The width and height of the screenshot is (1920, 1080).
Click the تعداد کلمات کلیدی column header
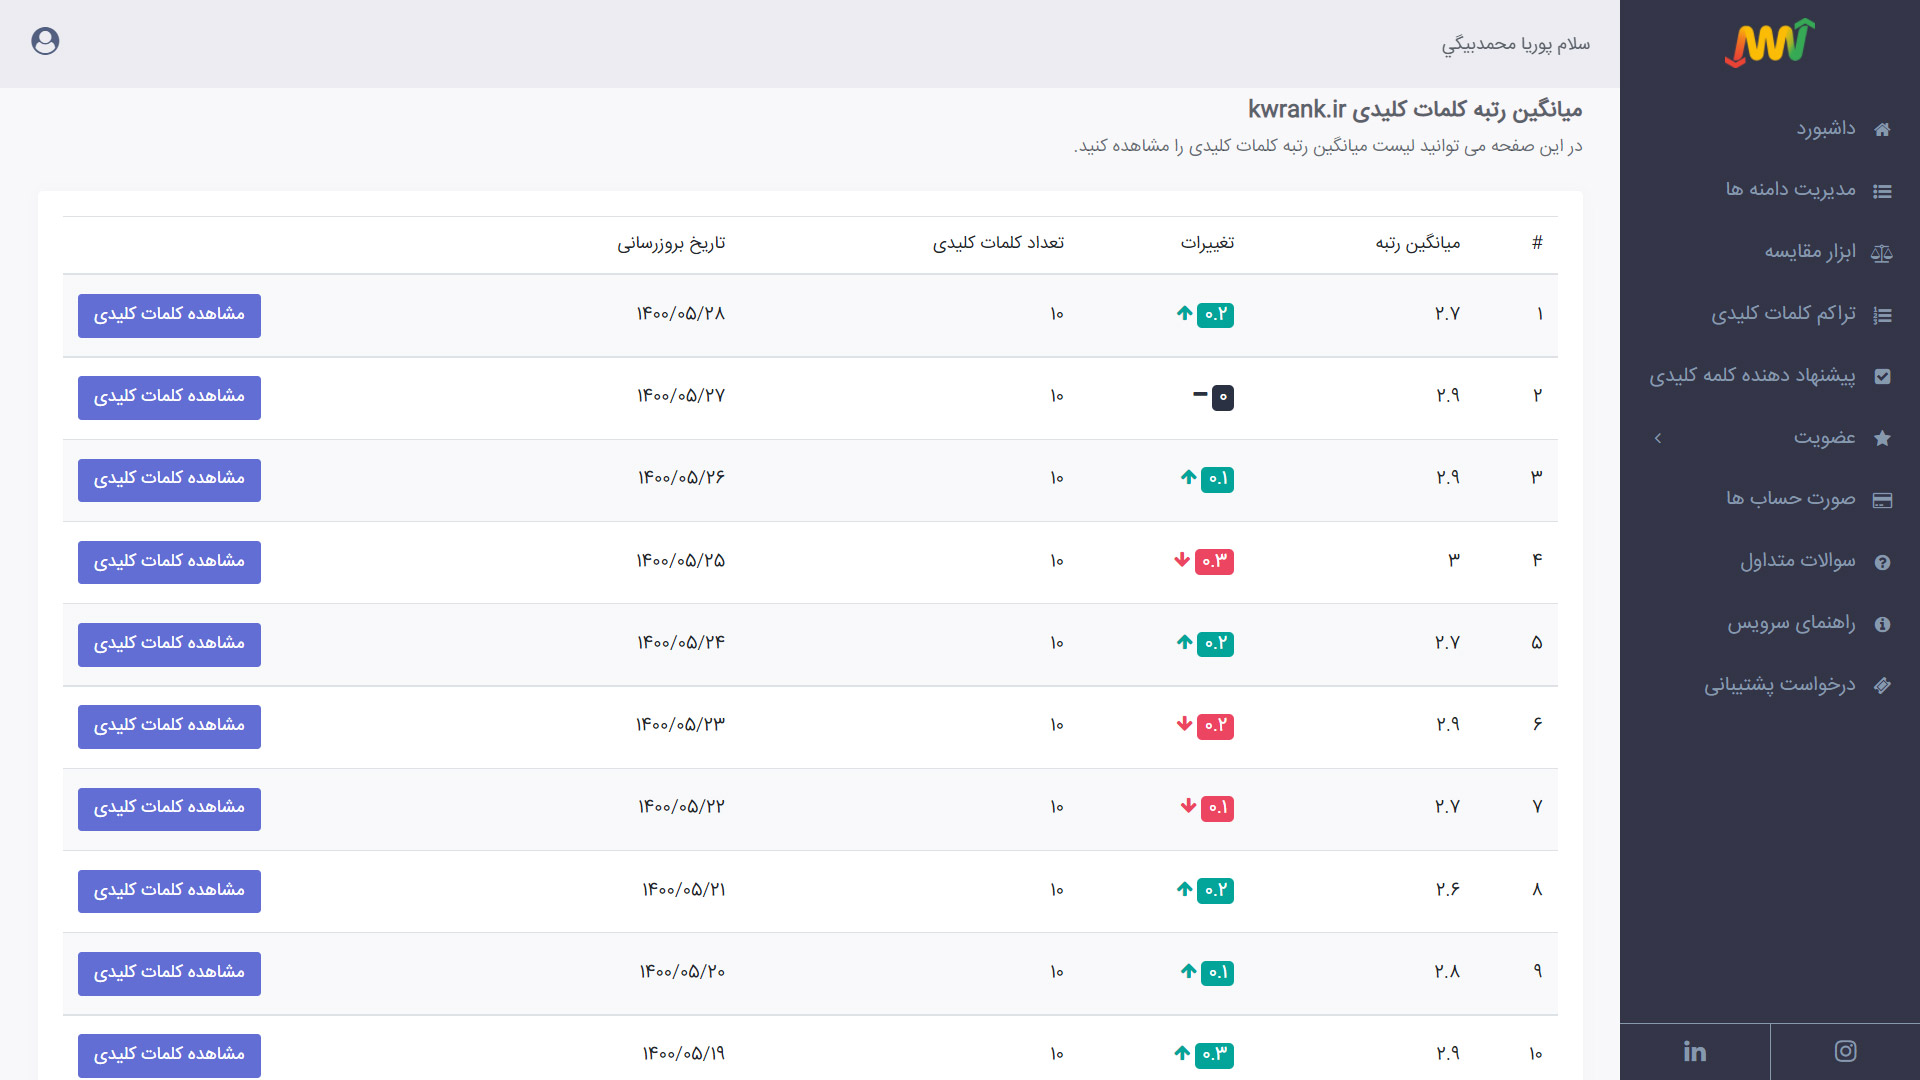tap(998, 243)
